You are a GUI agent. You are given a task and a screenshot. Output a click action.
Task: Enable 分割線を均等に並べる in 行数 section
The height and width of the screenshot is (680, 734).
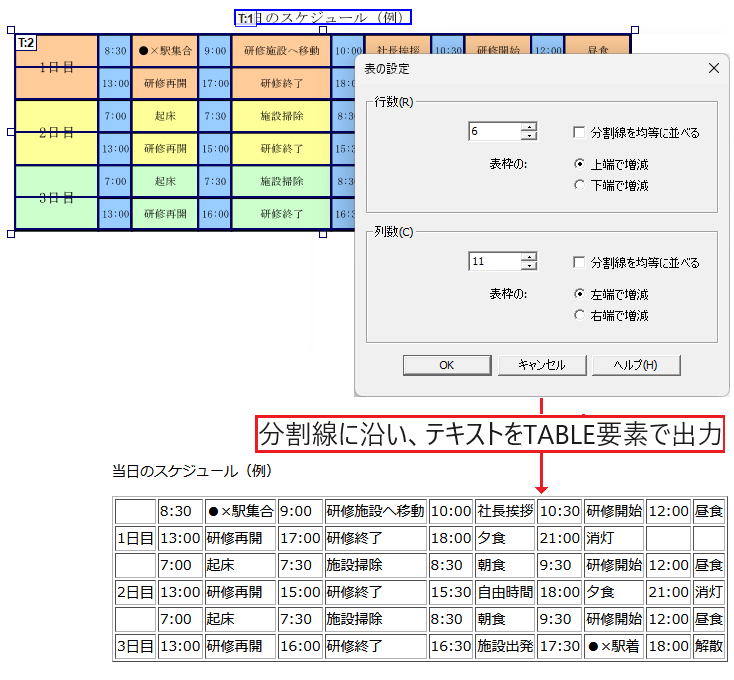[580, 132]
